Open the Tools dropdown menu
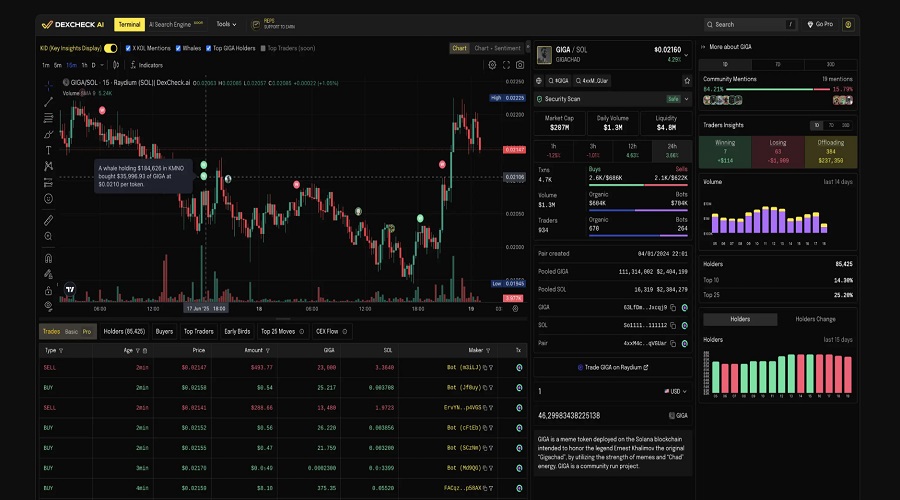Image resolution: width=900 pixels, height=500 pixels. pos(226,24)
